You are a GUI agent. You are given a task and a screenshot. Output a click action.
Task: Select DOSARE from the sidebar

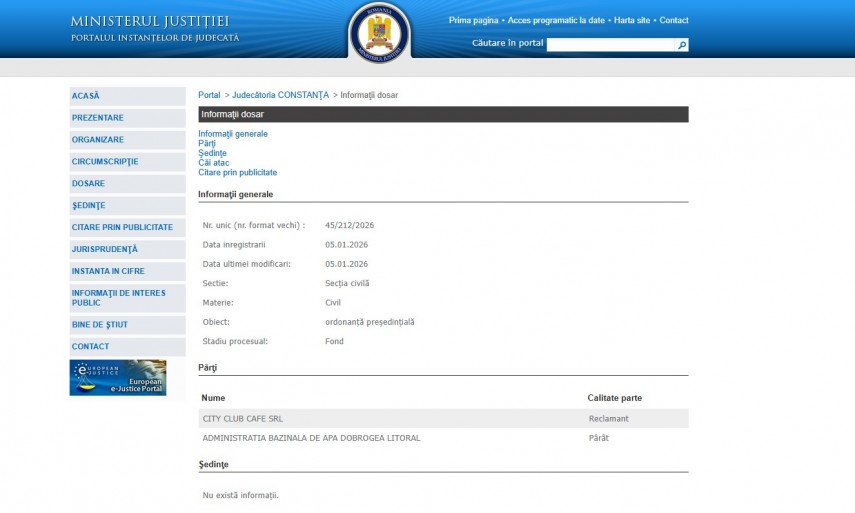coord(88,184)
